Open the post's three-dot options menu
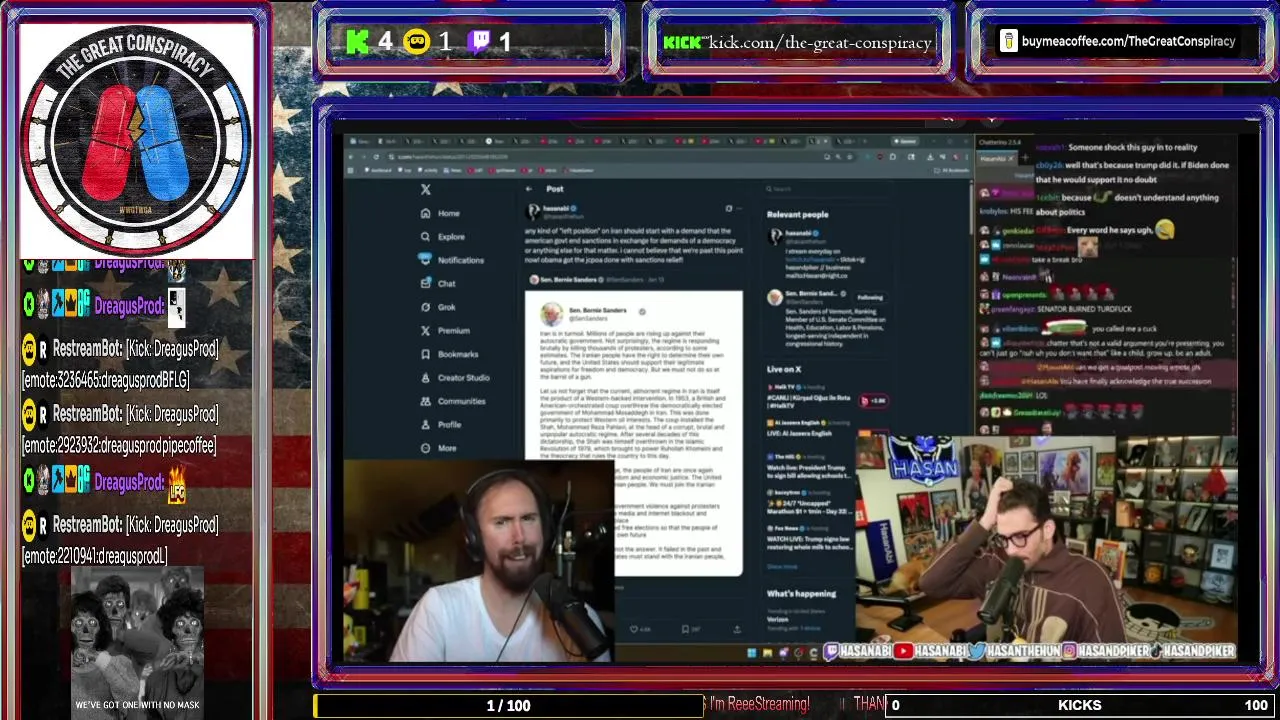The width and height of the screenshot is (1280, 720). click(x=740, y=208)
